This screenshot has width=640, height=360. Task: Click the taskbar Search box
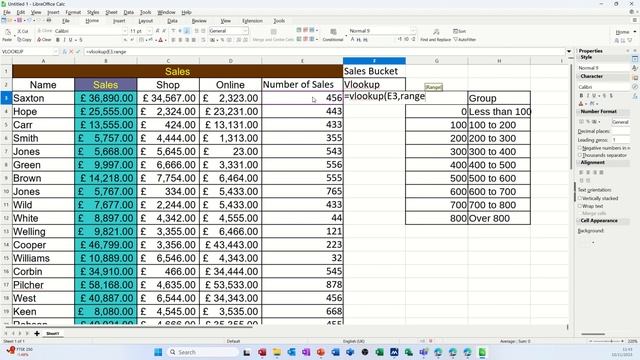[x=203, y=352]
